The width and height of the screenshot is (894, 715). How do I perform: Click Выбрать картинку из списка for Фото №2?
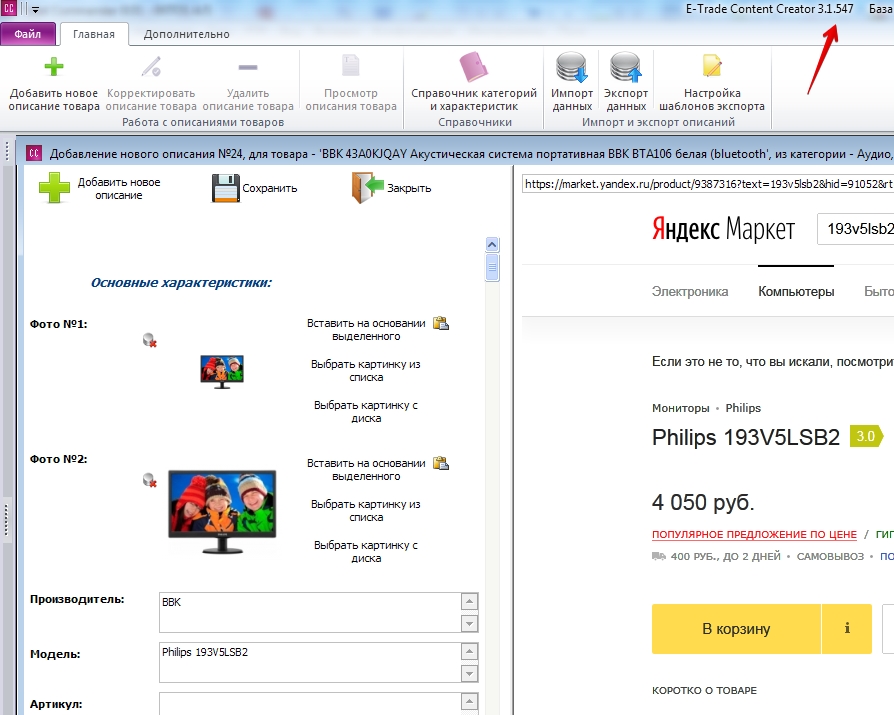coord(366,510)
